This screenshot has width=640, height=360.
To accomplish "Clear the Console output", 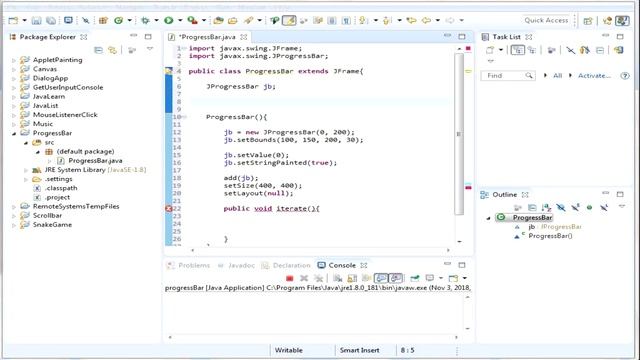I will [x=338, y=278].
